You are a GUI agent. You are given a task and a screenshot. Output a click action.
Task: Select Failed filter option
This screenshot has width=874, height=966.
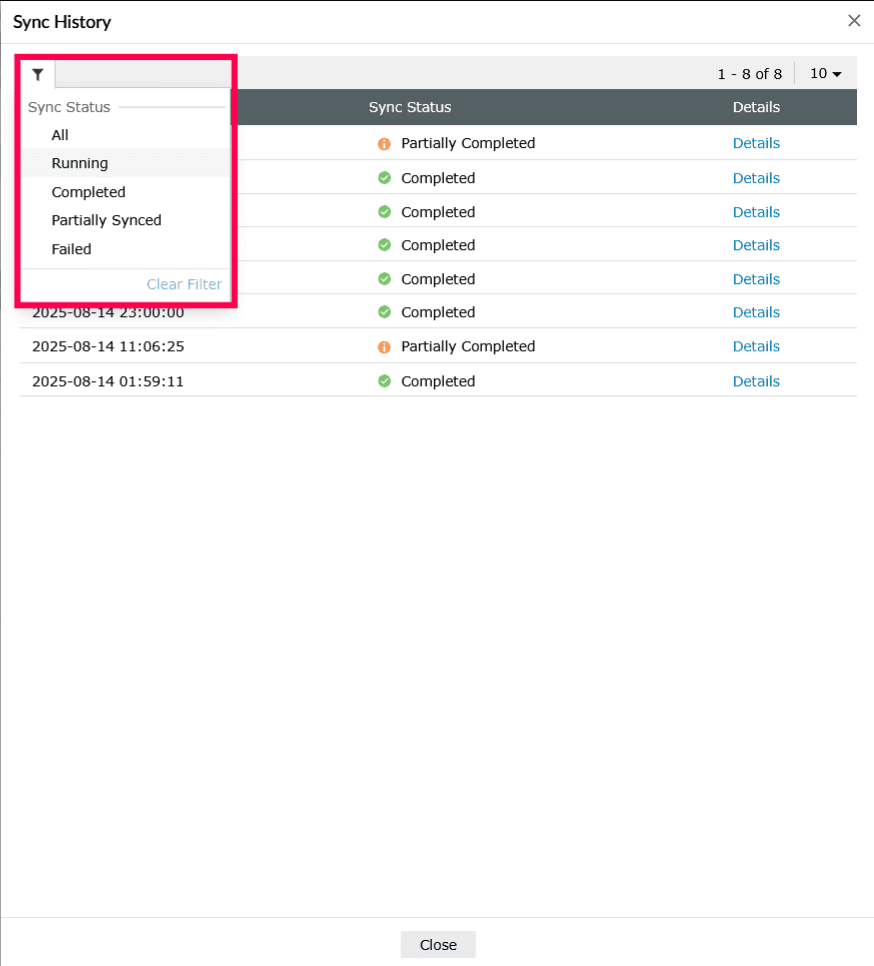coord(71,250)
